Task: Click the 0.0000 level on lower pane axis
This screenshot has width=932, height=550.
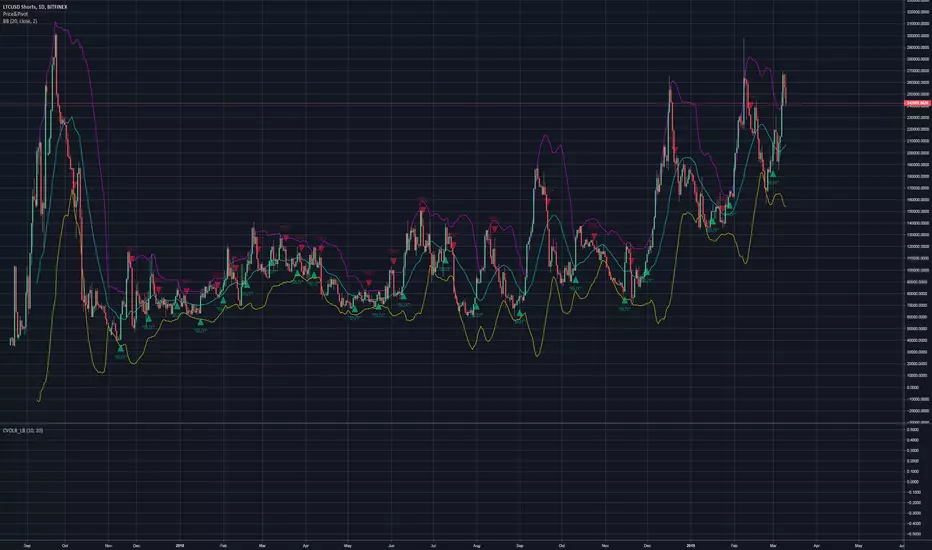Action: point(914,482)
